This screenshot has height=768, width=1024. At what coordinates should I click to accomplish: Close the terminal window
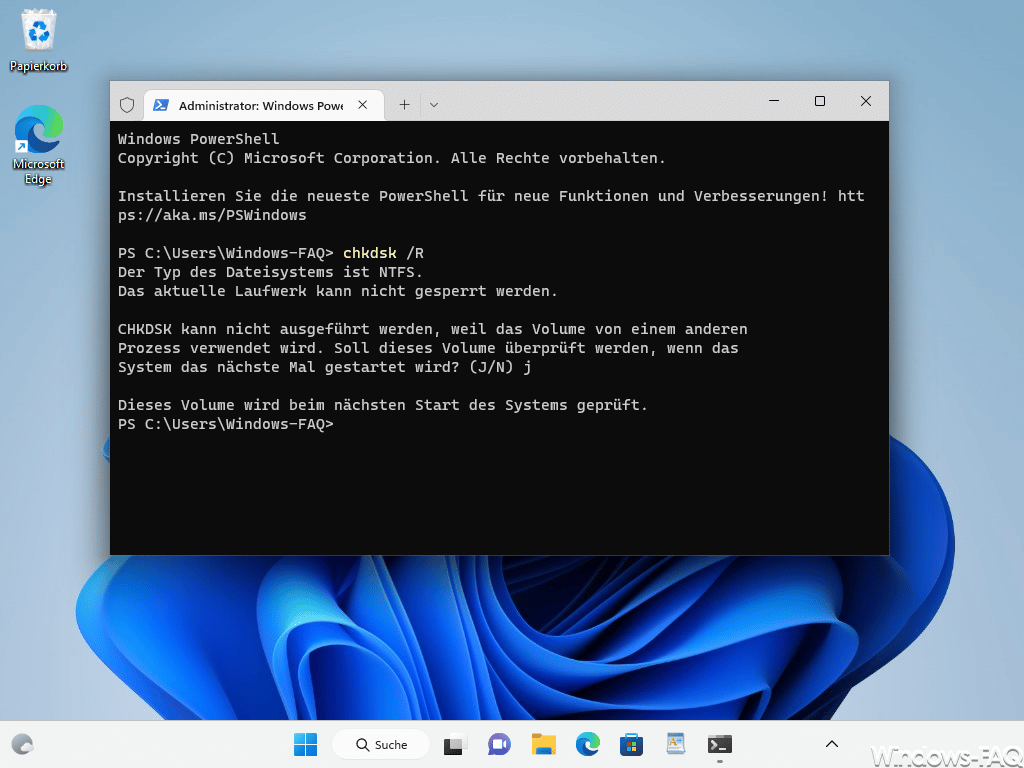pos(866,101)
